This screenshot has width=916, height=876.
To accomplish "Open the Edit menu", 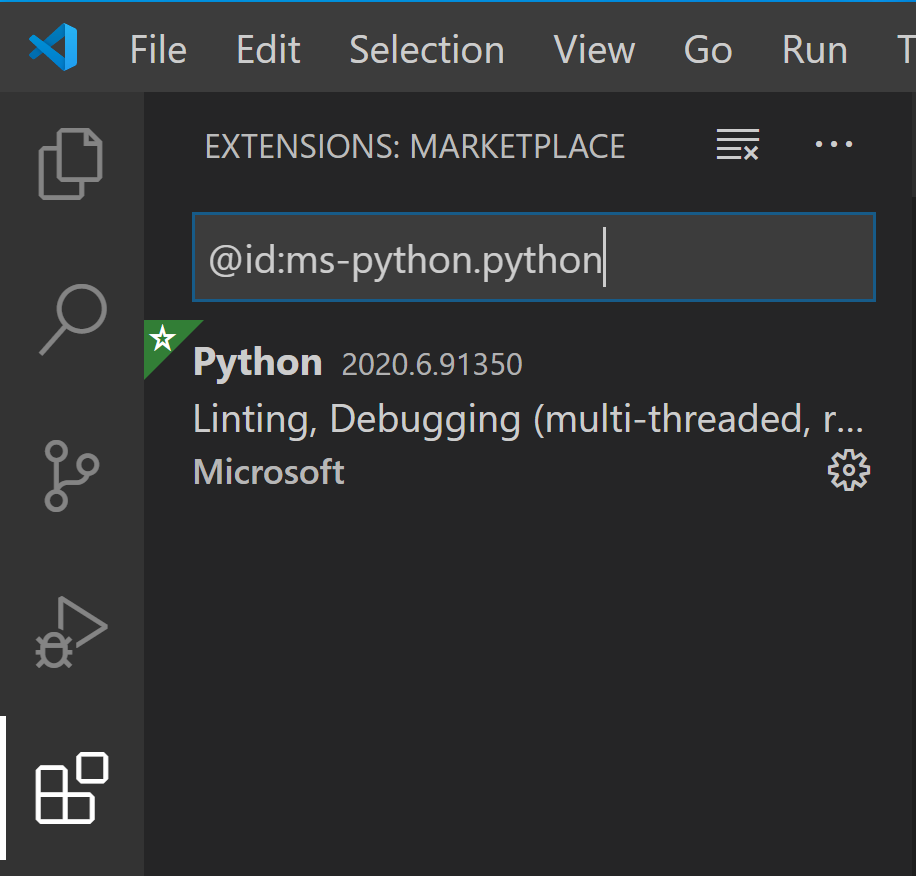I will 268,50.
